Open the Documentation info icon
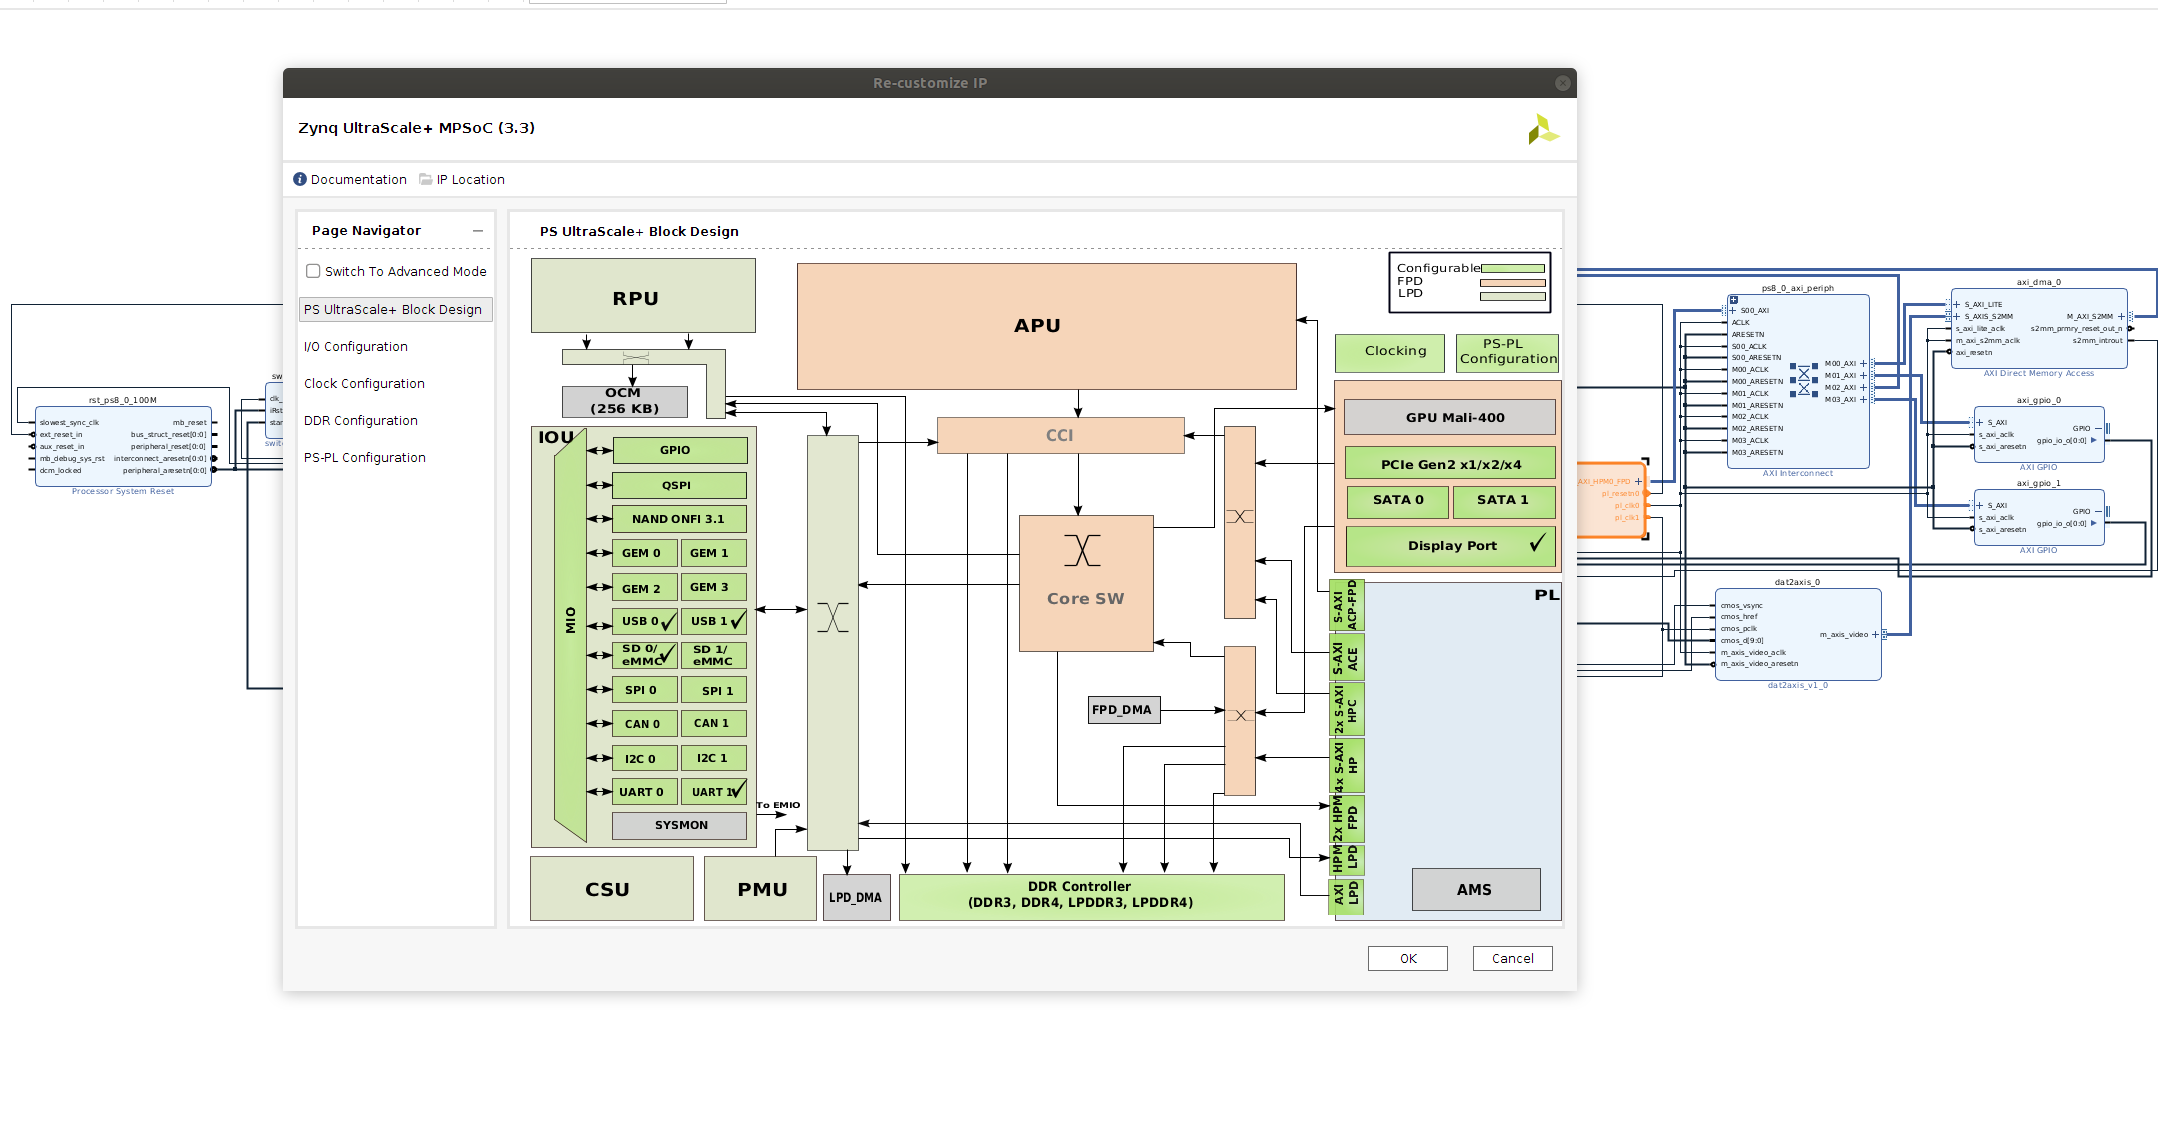Viewport: 2158px width, 1147px height. pos(300,179)
